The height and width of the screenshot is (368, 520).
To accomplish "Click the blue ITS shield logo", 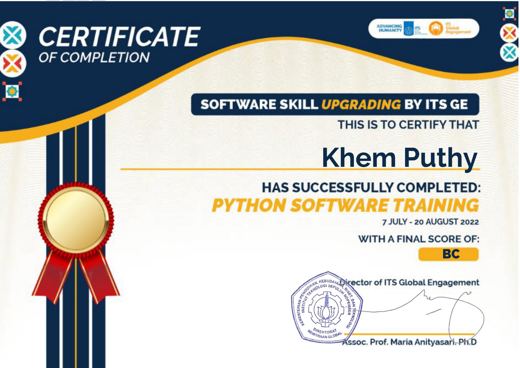I will pos(408,28).
